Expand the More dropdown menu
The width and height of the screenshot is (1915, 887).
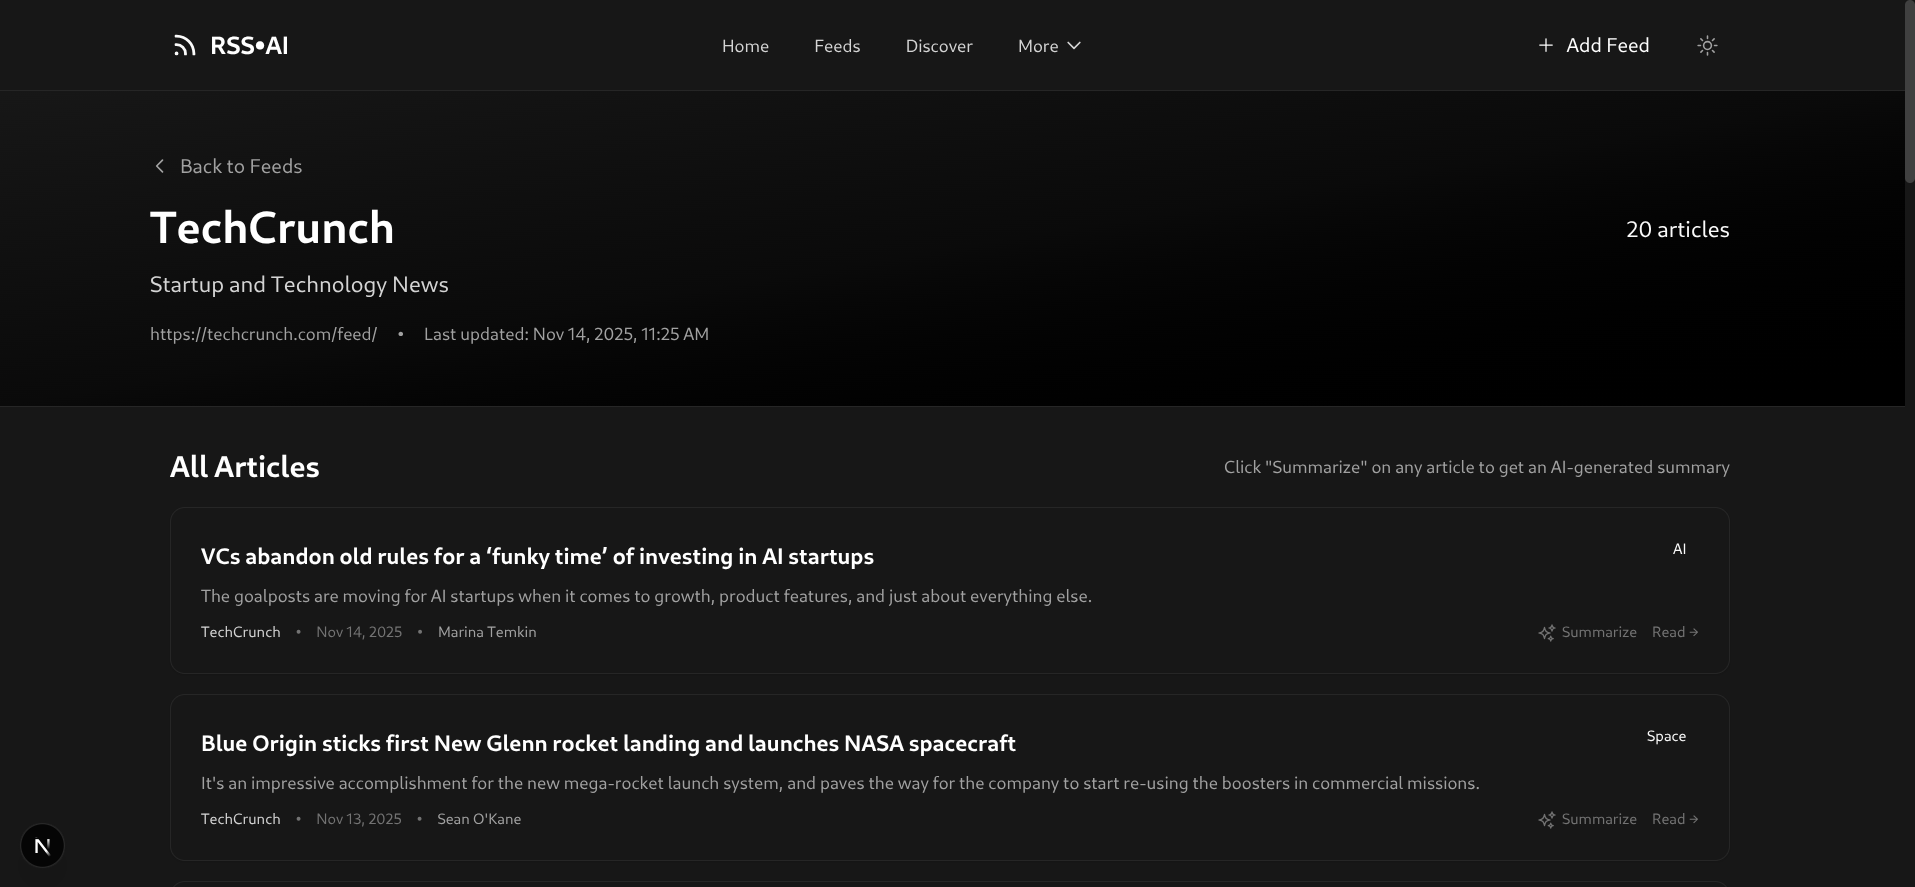[x=1049, y=46]
